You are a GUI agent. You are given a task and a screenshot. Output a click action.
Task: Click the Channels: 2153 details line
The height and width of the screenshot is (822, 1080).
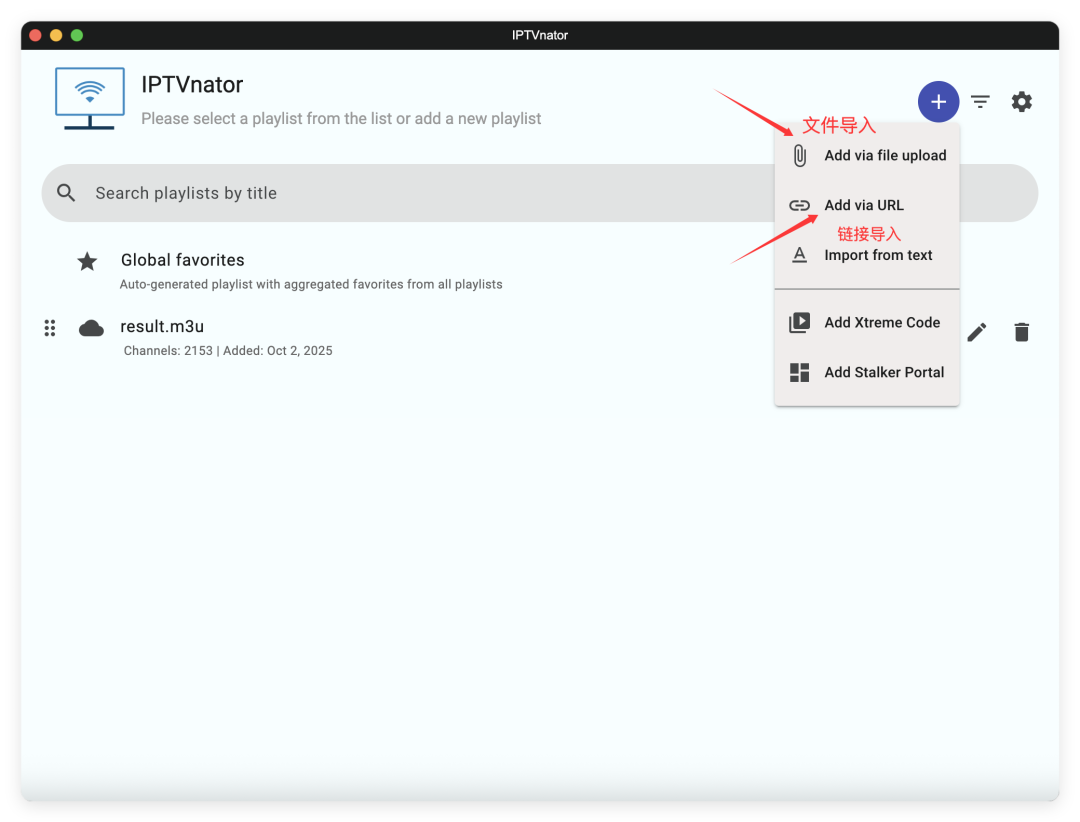tap(228, 351)
